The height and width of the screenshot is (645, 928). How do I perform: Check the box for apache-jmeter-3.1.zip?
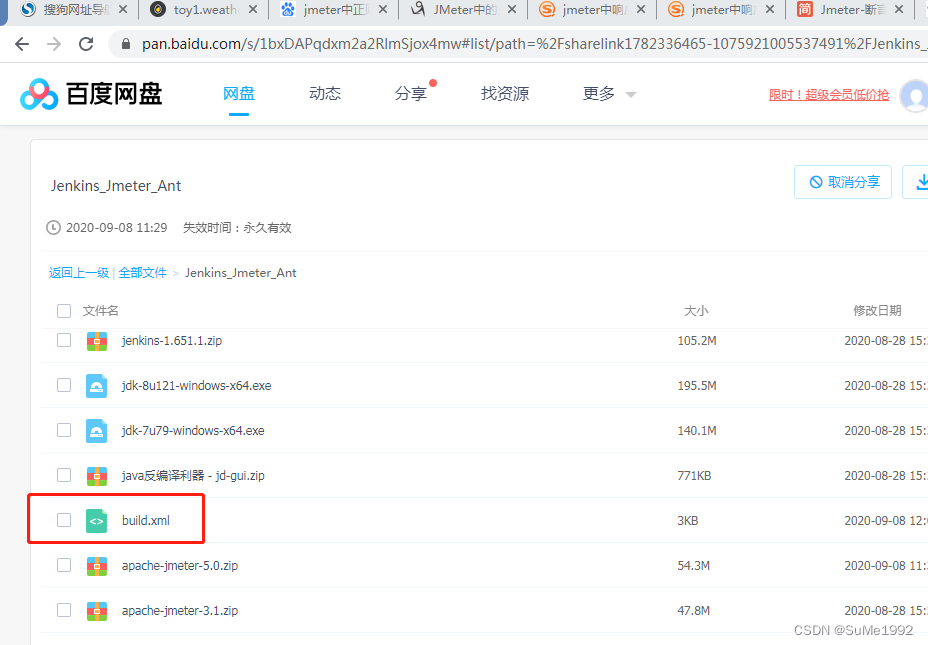(x=64, y=610)
